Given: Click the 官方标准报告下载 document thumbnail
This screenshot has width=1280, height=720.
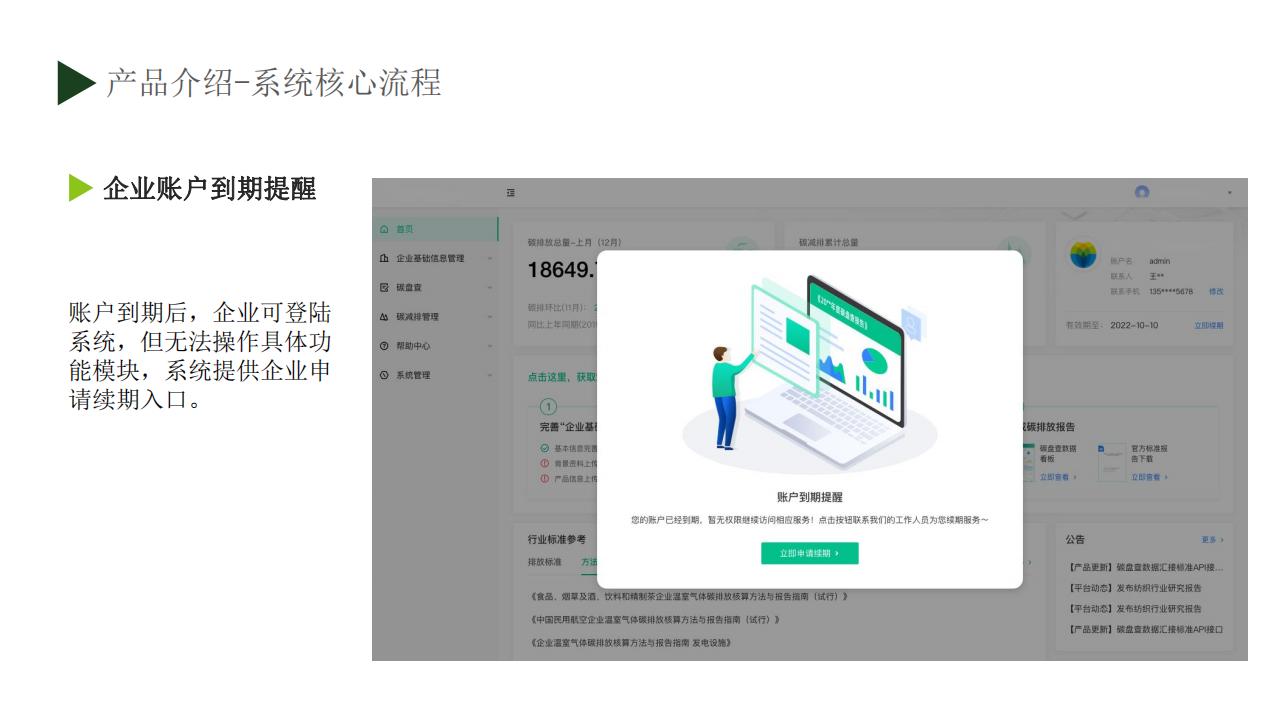Looking at the screenshot, I should pos(1111,462).
